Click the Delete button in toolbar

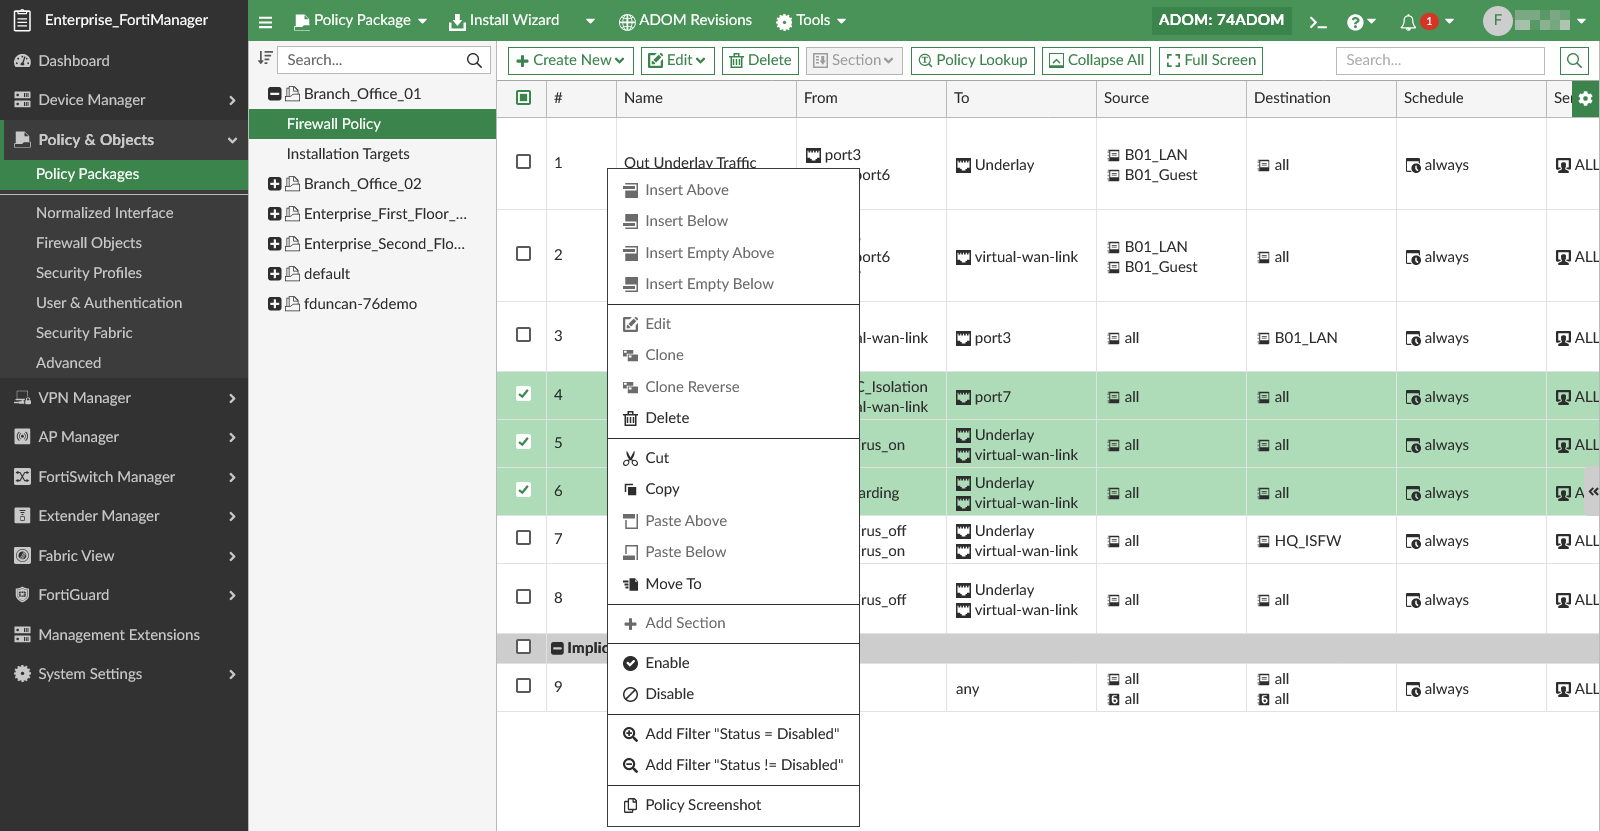760,61
